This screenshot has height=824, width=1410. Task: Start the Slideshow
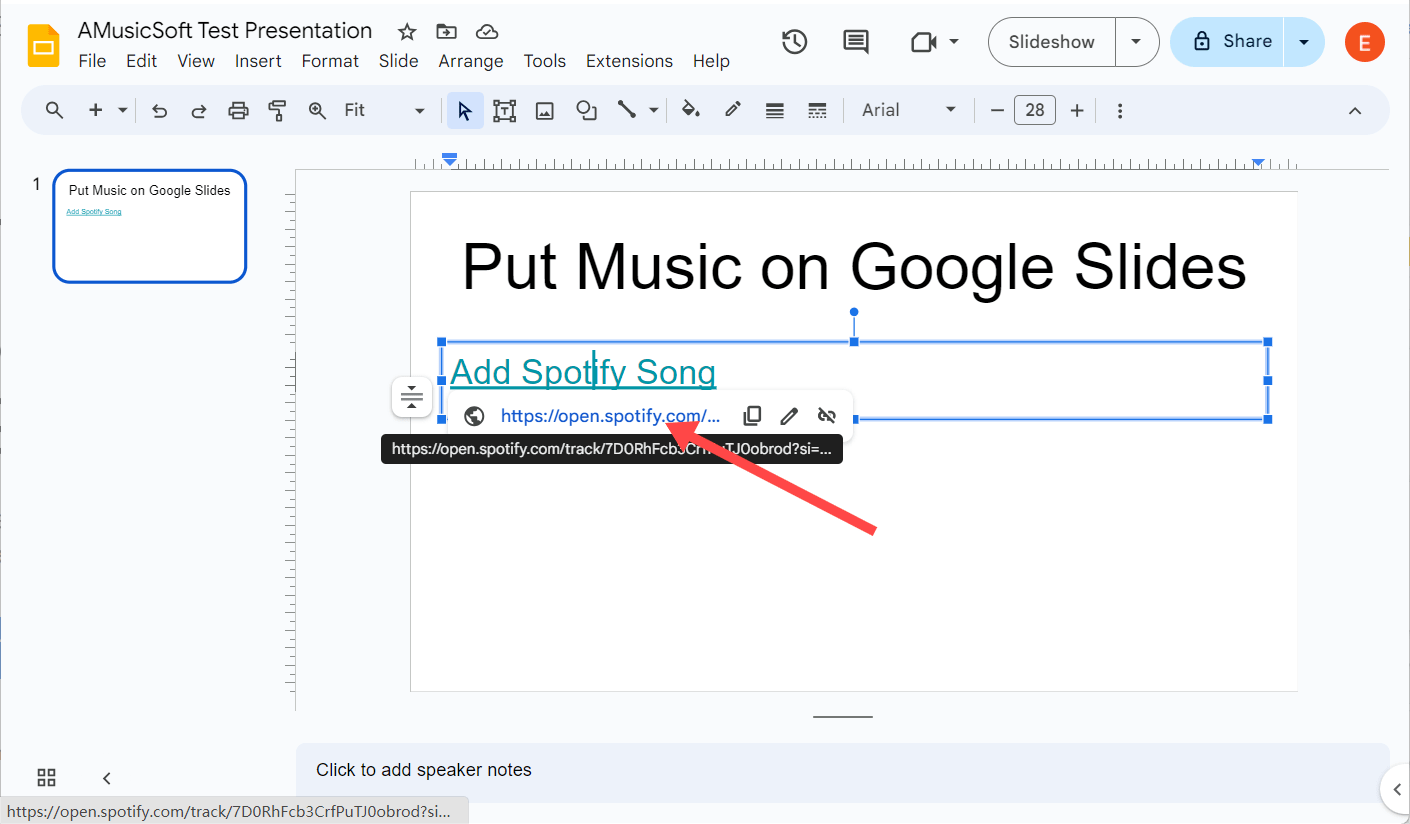(x=1052, y=42)
